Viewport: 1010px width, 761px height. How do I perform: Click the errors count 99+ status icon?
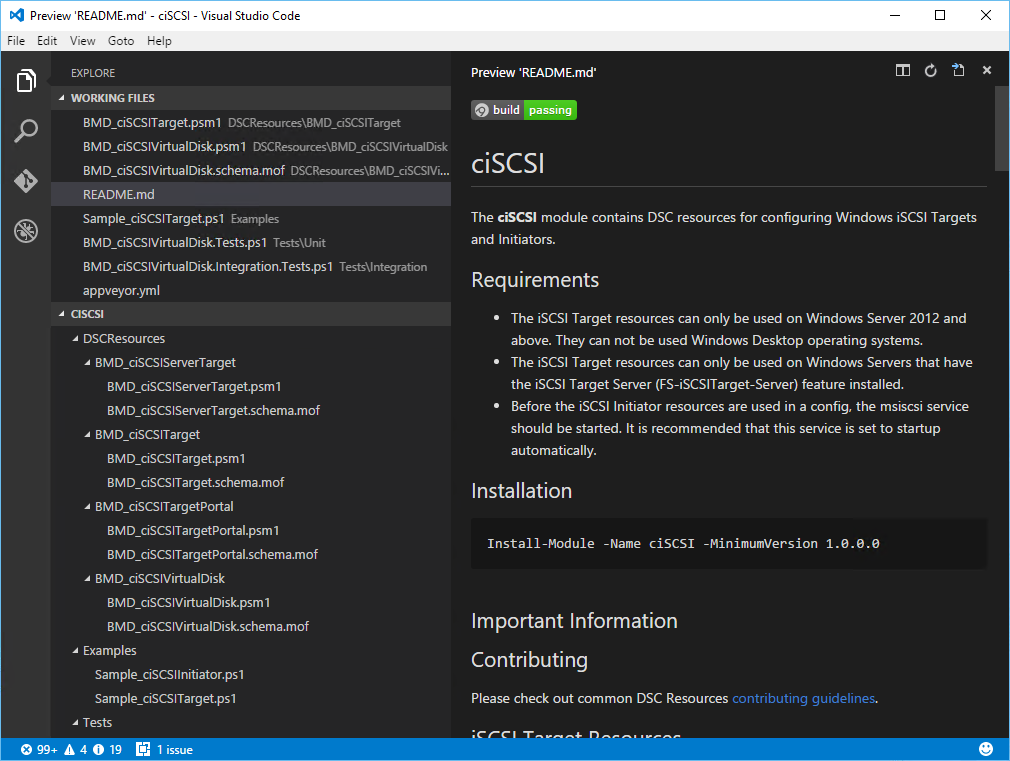pos(39,749)
